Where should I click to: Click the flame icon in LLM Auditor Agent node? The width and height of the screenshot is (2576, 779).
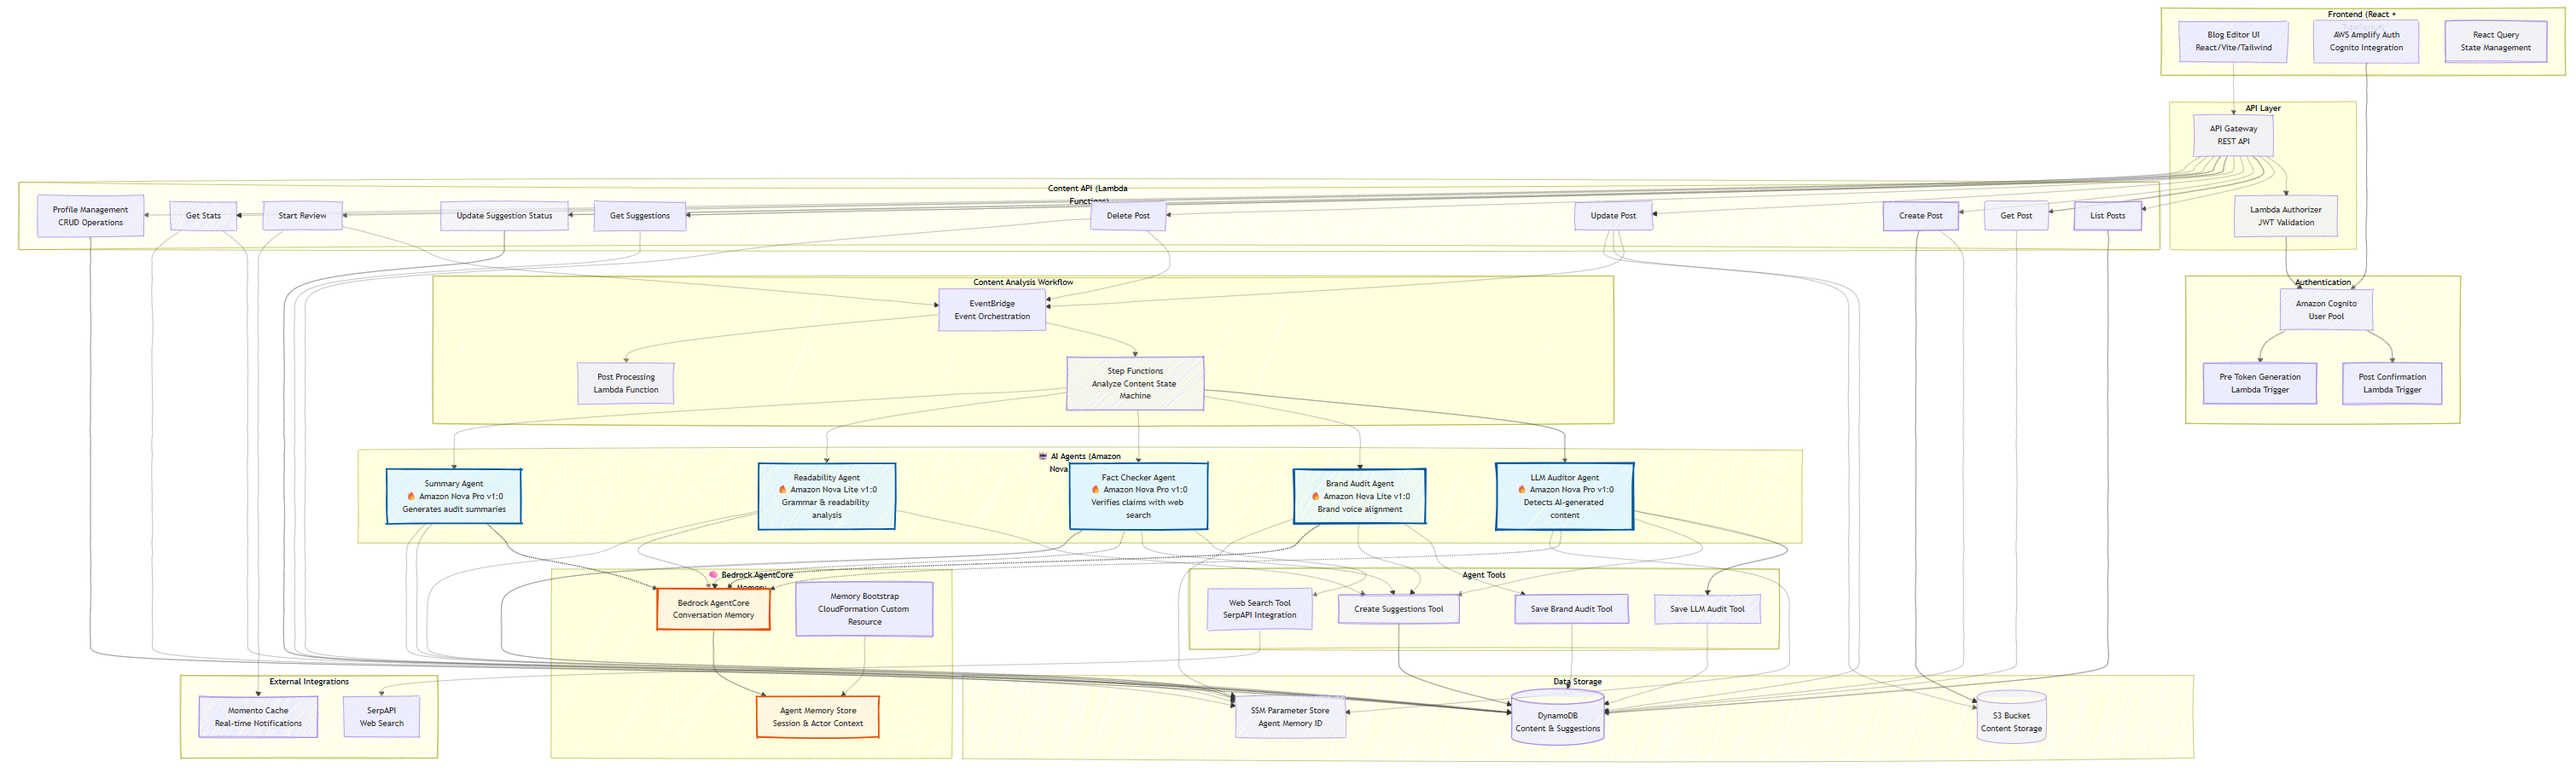click(1521, 490)
